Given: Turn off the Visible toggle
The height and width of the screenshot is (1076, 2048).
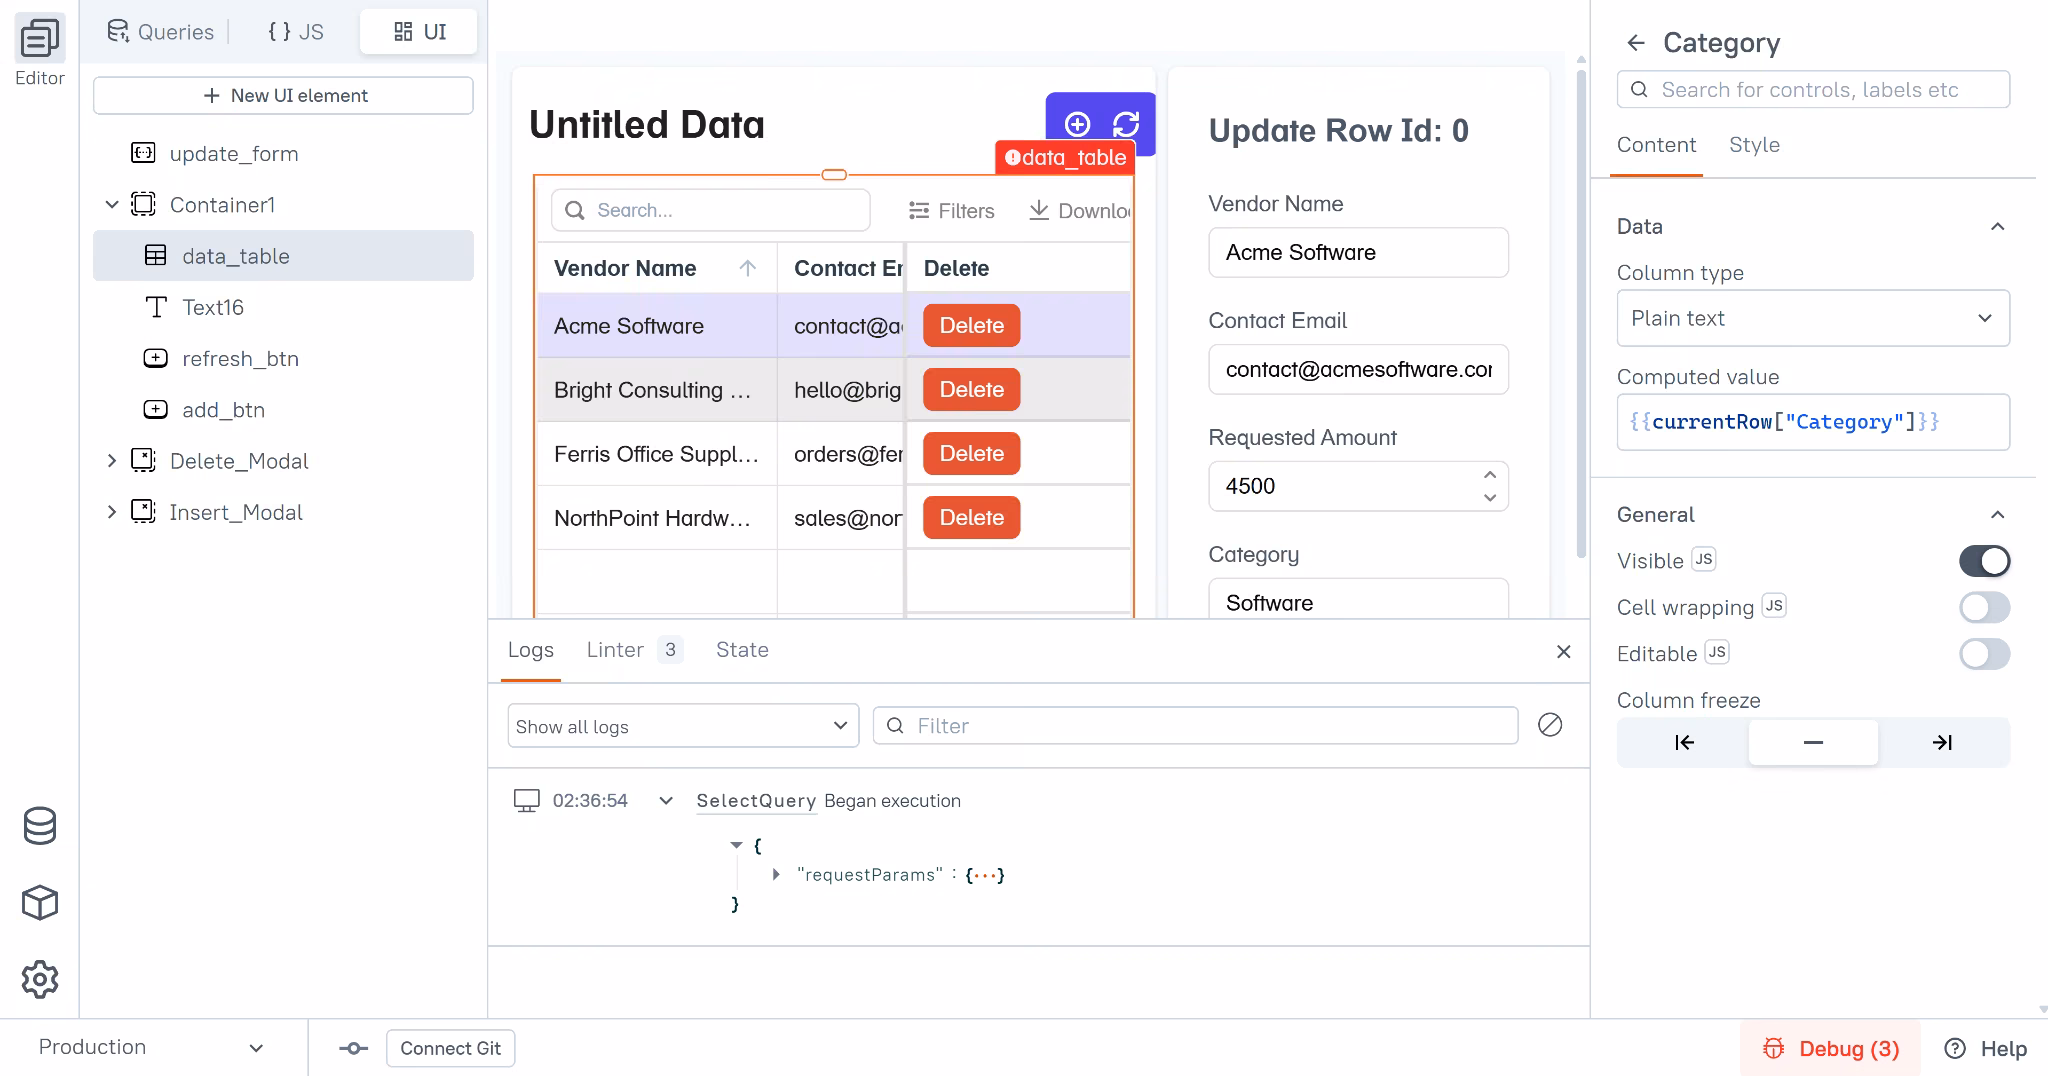Looking at the screenshot, I should [1984, 561].
